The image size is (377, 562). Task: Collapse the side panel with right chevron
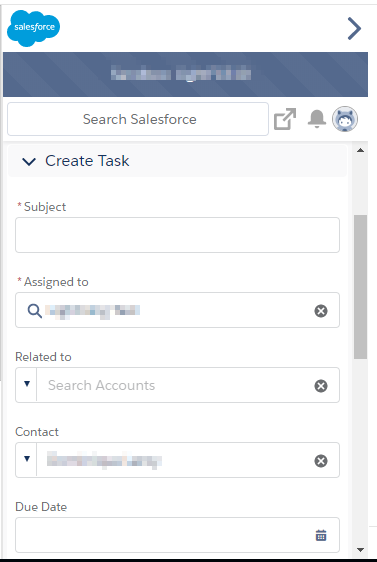[x=354, y=29]
